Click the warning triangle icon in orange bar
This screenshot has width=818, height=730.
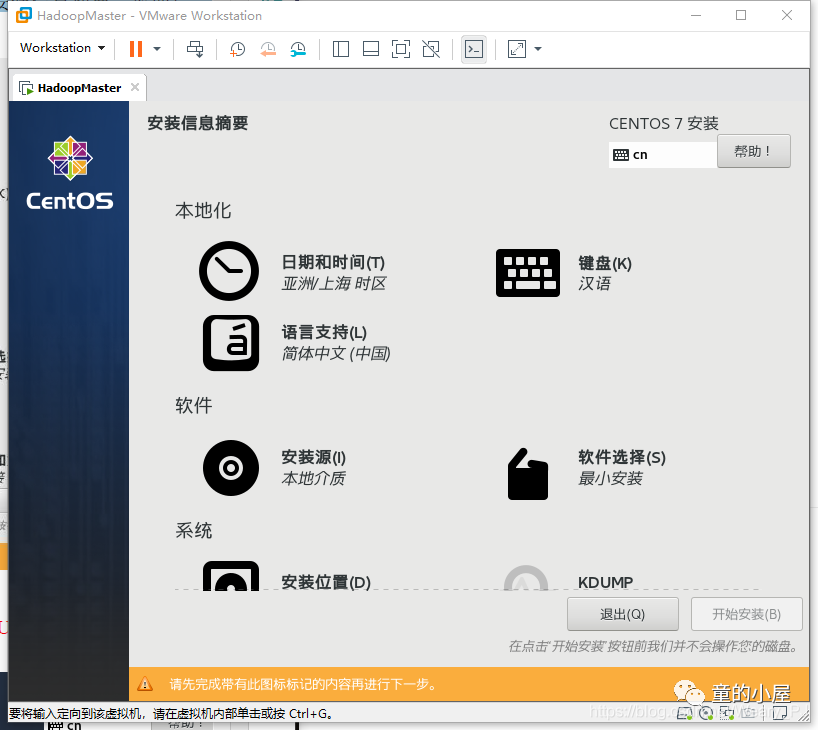click(x=145, y=684)
